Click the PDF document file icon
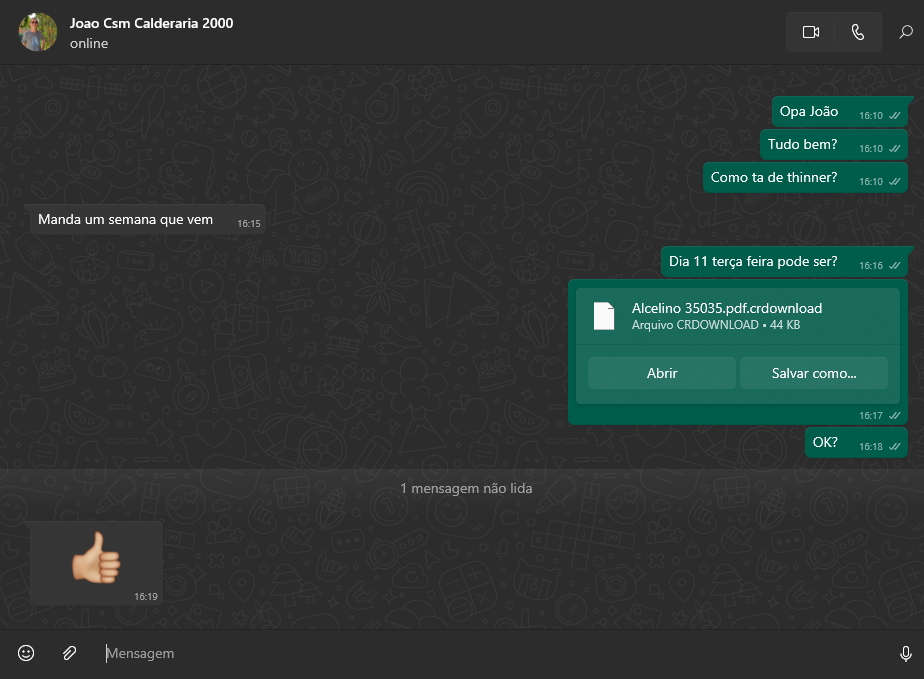The image size is (924, 679). pyautogui.click(x=604, y=316)
